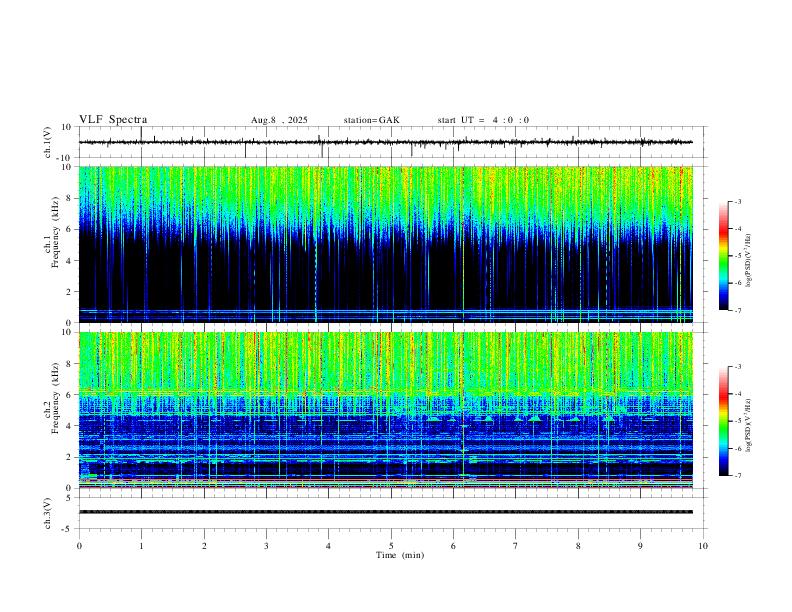Viewport: 792px width, 612px height.
Task: Click time axis tick label "0"
Action: tap(79, 546)
